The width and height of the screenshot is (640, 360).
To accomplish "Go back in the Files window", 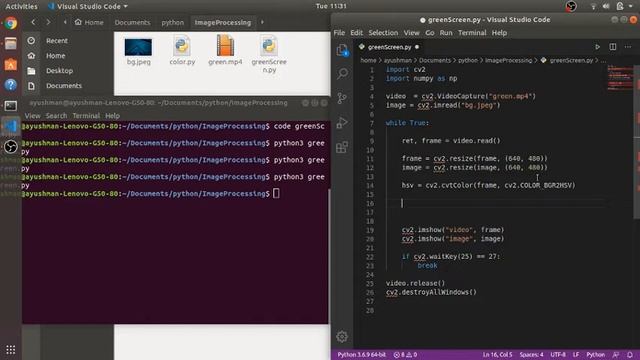I will [33, 22].
